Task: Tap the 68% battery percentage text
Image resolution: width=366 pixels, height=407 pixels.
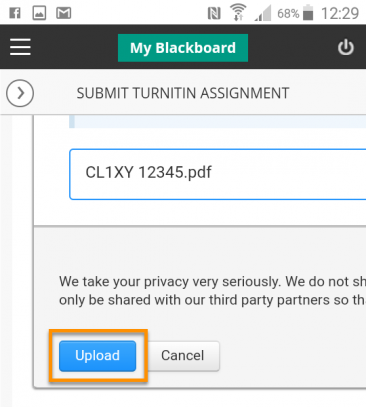Action: click(x=288, y=14)
